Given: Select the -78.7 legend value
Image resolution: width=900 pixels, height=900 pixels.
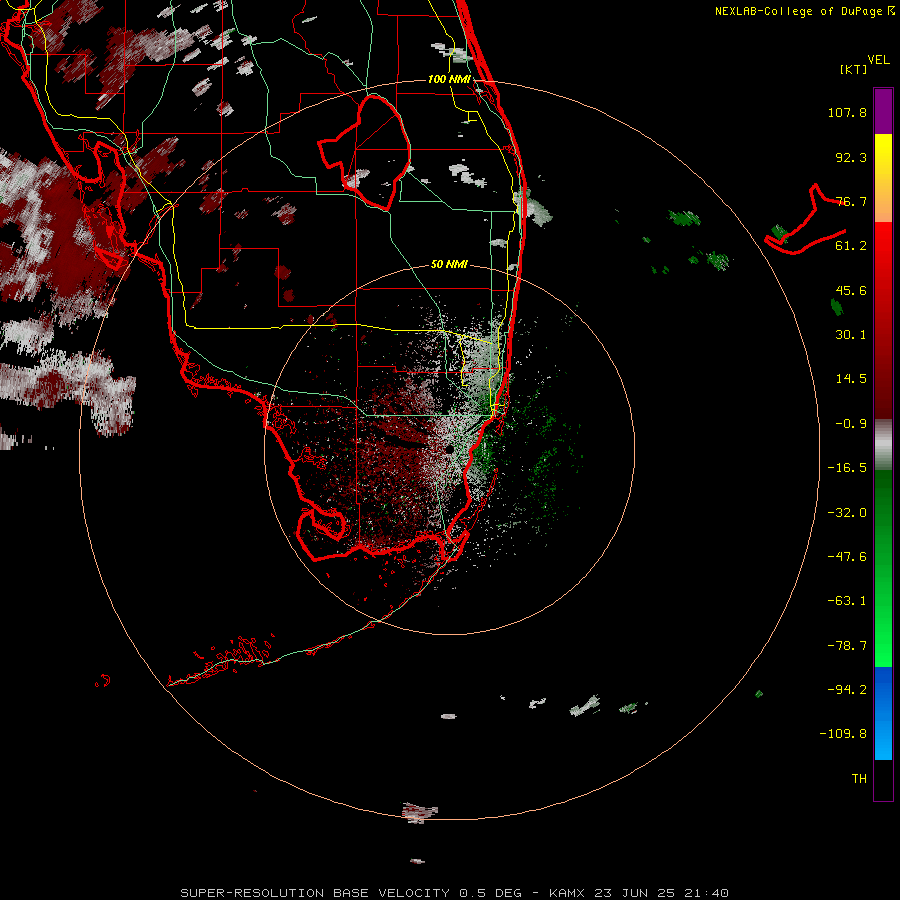Looking at the screenshot, I should point(847,646).
